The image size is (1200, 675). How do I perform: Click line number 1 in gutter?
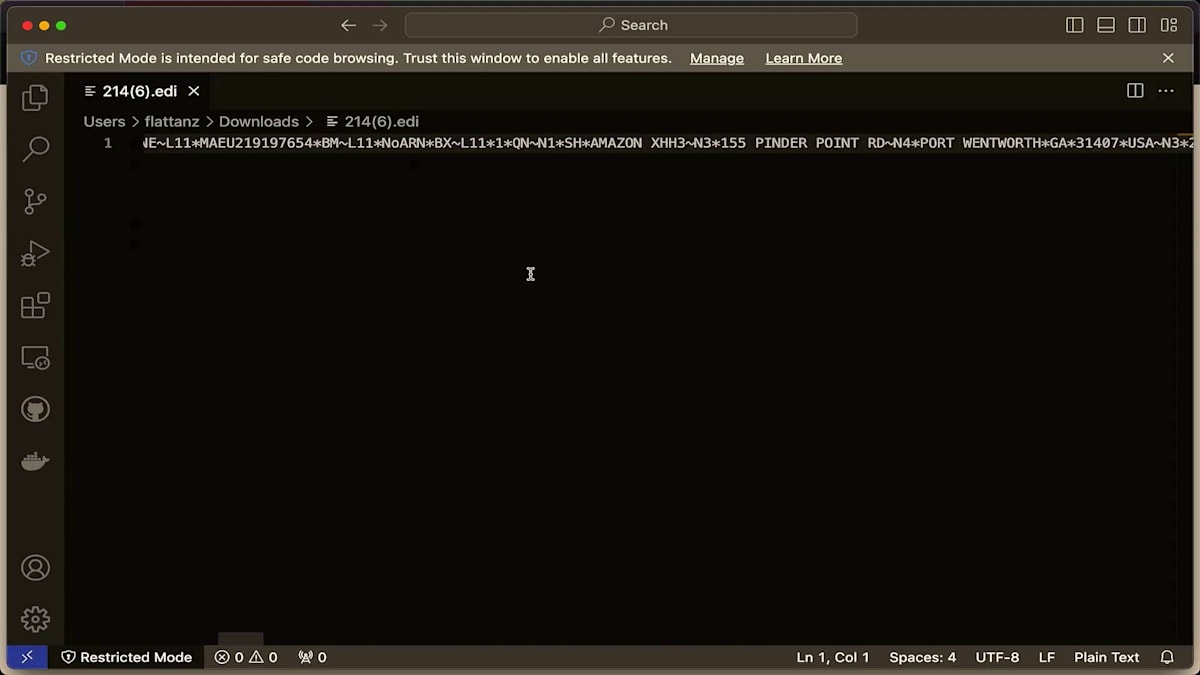pos(108,143)
